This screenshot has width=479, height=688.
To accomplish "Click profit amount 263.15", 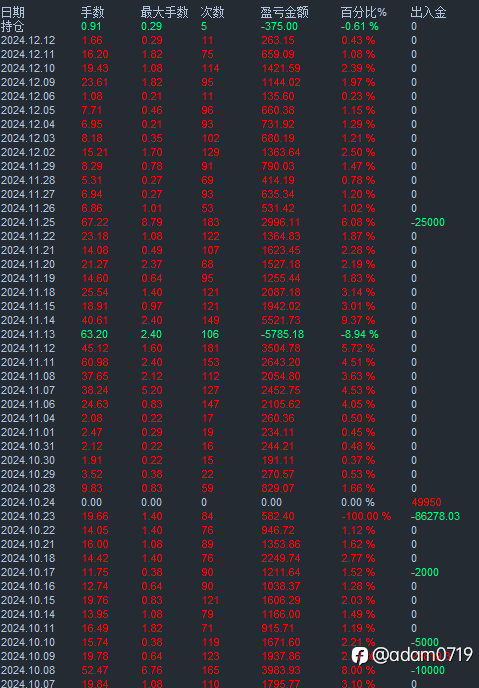I will [278, 40].
